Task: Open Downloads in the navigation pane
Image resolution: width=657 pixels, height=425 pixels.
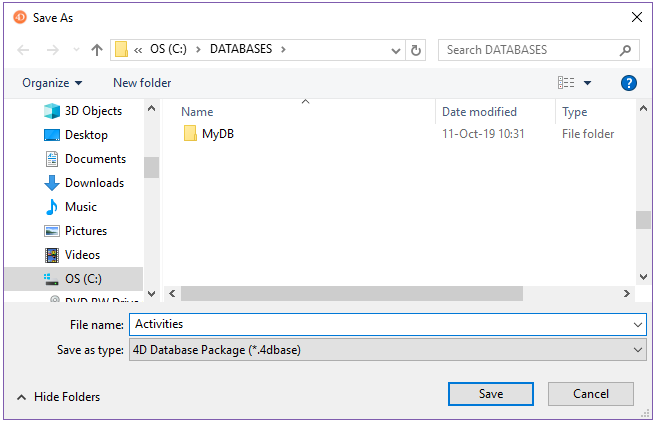Action: 94,183
